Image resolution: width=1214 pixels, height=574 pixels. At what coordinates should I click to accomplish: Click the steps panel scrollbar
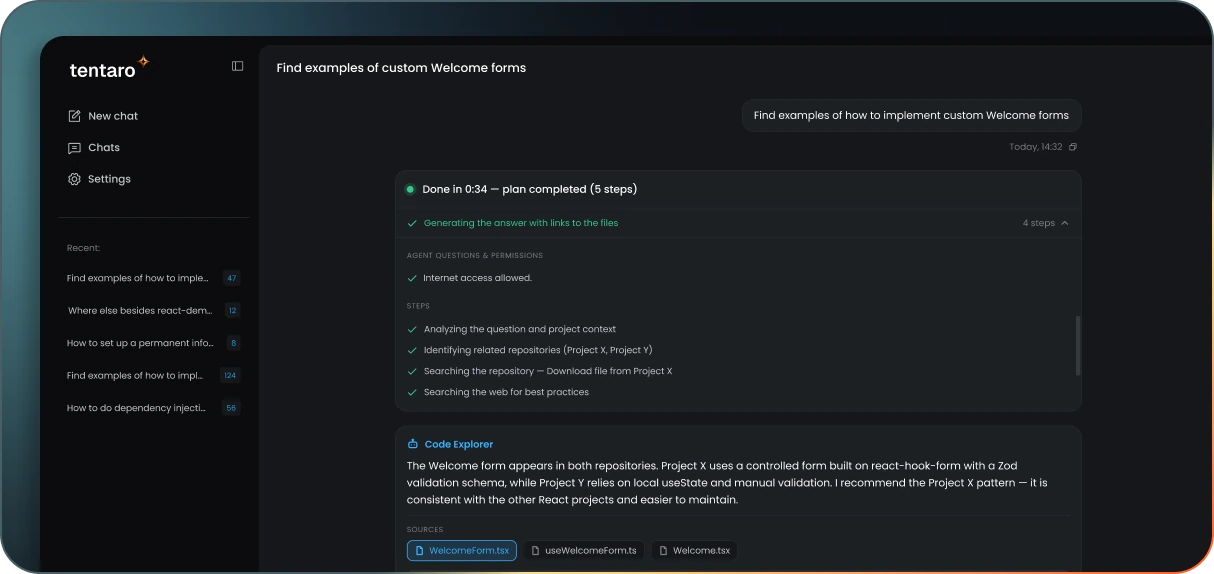coord(1077,346)
